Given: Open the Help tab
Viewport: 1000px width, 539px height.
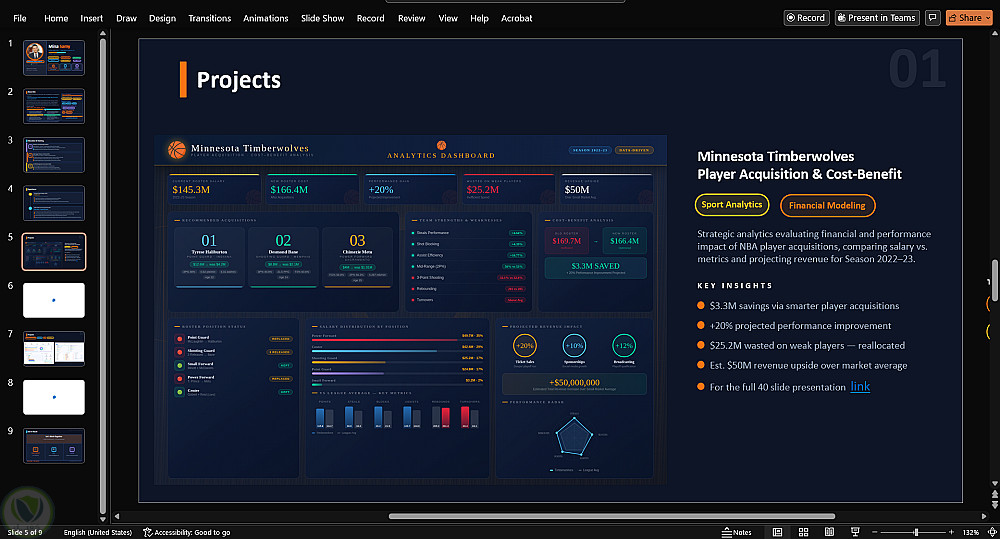Looking at the screenshot, I should [x=479, y=18].
